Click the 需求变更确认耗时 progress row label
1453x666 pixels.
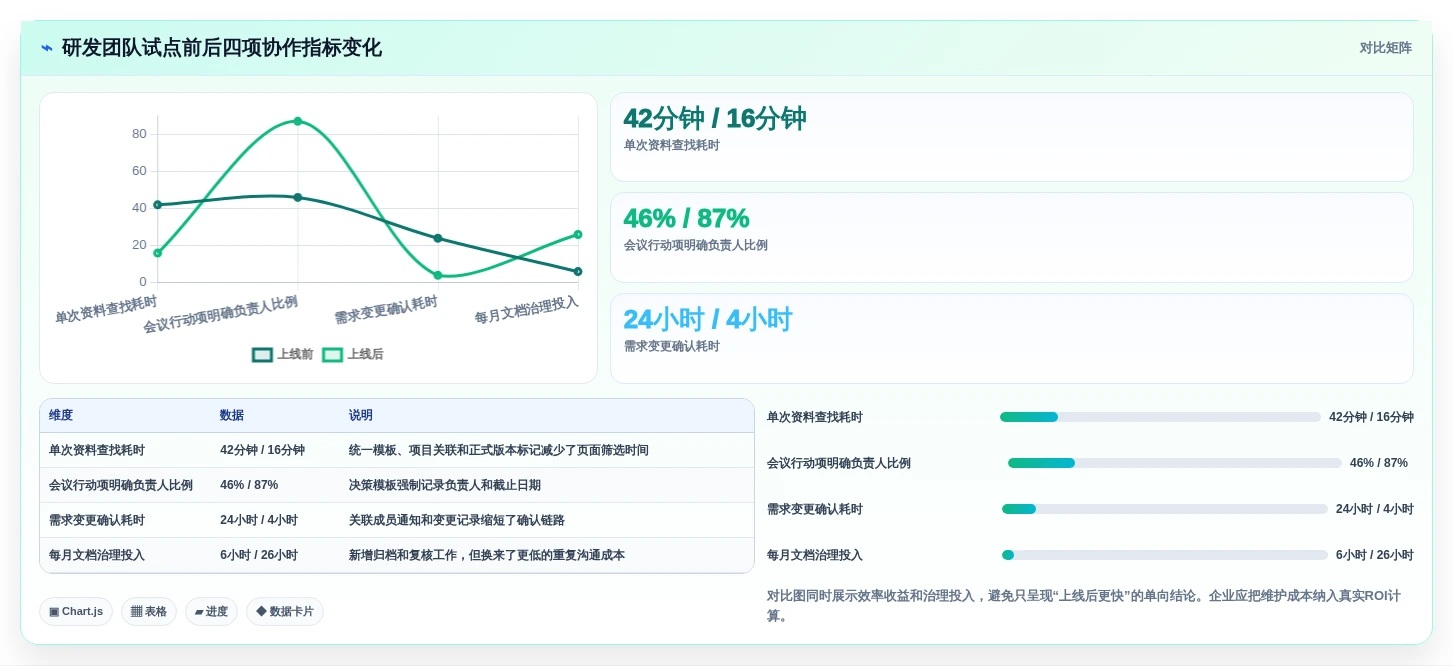pos(815,509)
